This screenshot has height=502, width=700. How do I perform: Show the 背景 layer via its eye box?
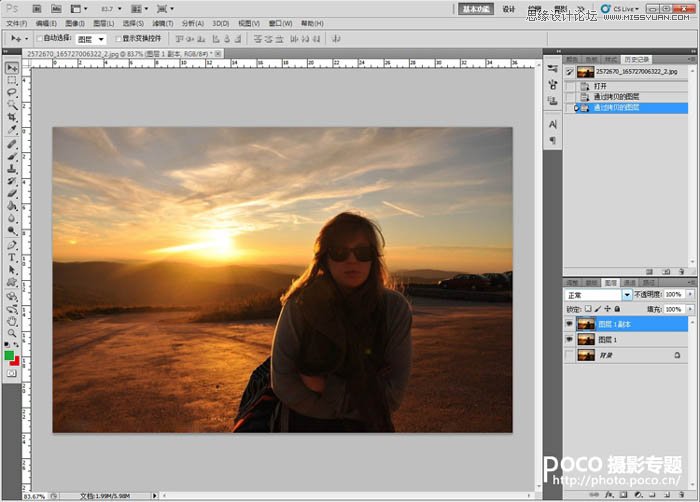569,356
